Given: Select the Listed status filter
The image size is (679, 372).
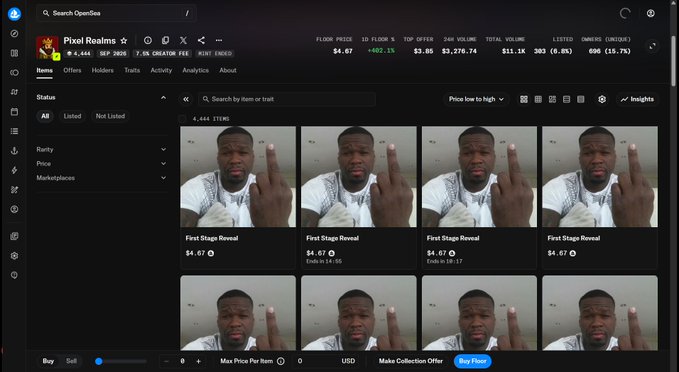Looking at the screenshot, I should [72, 116].
